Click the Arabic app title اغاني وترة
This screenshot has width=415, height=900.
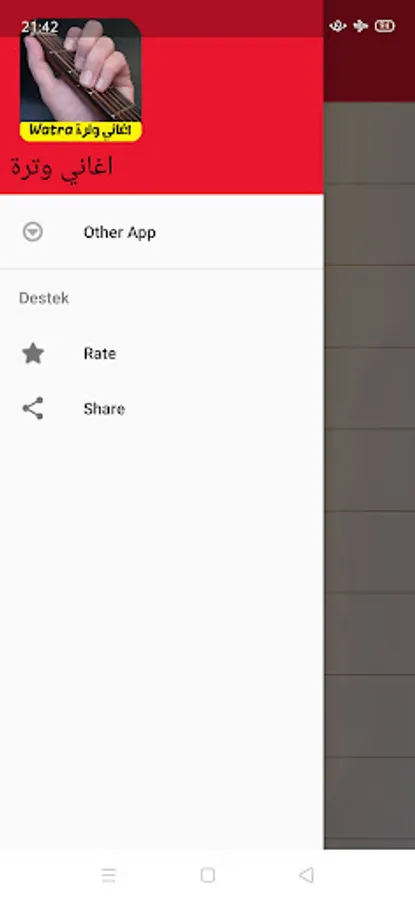pyautogui.click(x=61, y=166)
